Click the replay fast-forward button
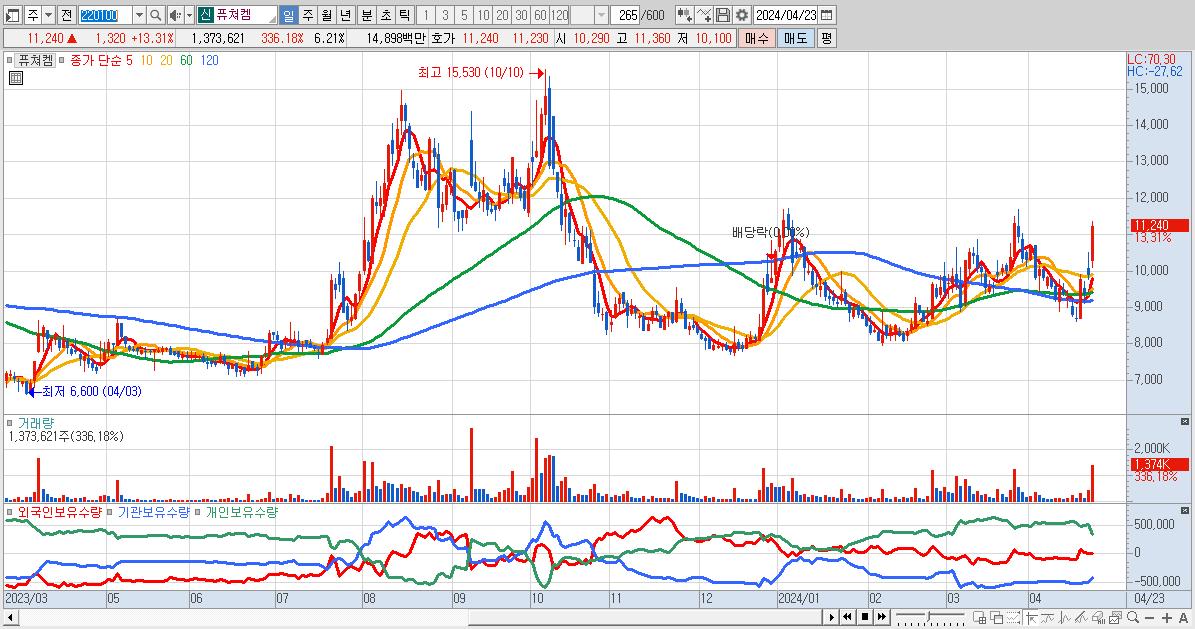The height and width of the screenshot is (629, 1195). [x=882, y=617]
